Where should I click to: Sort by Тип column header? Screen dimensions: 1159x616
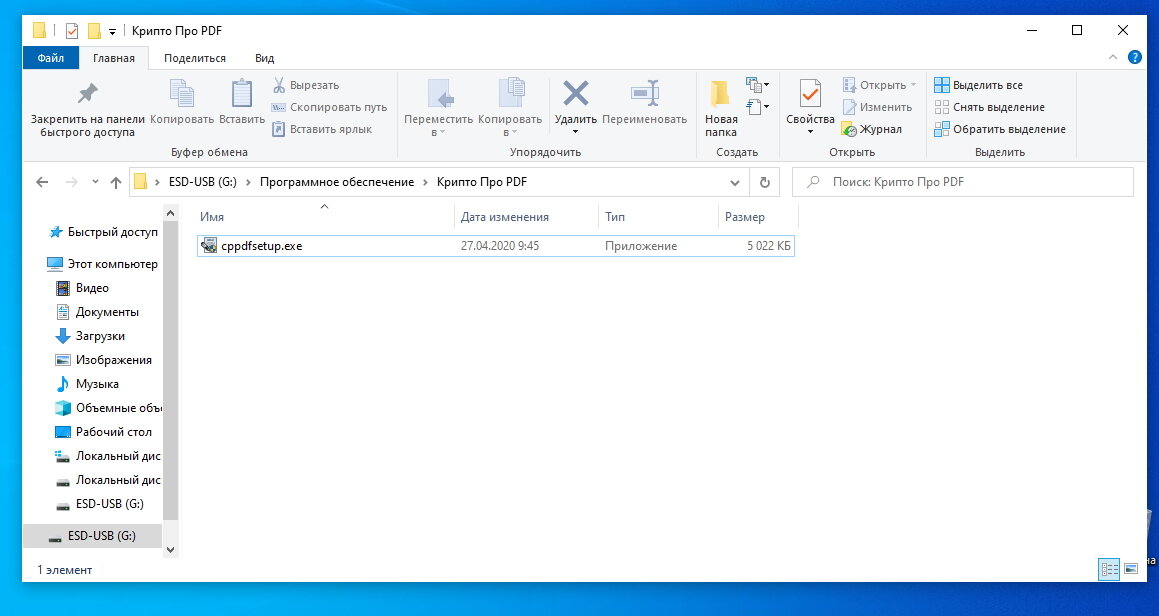tap(659, 217)
